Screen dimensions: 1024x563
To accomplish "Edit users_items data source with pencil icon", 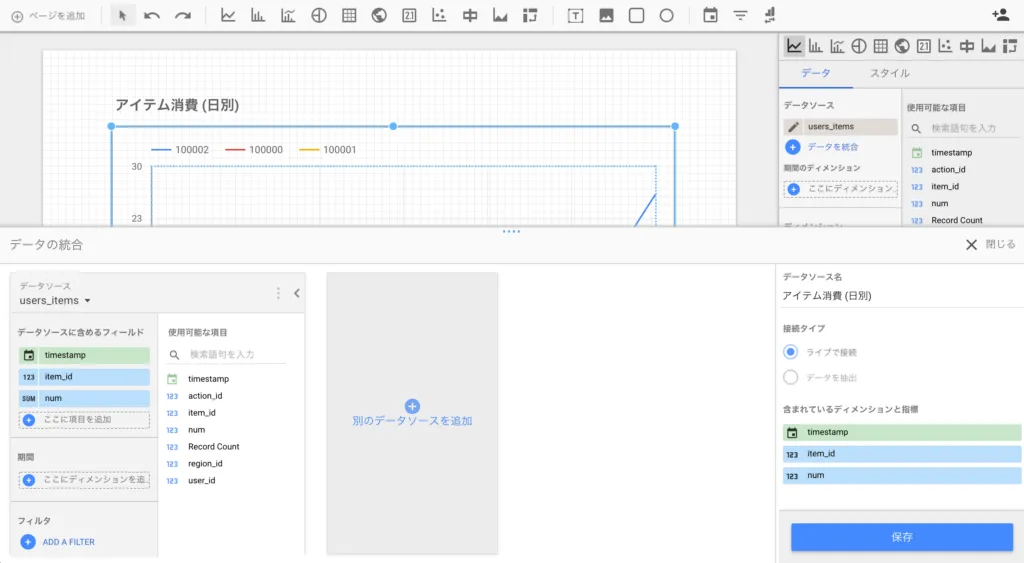I will pos(793,127).
